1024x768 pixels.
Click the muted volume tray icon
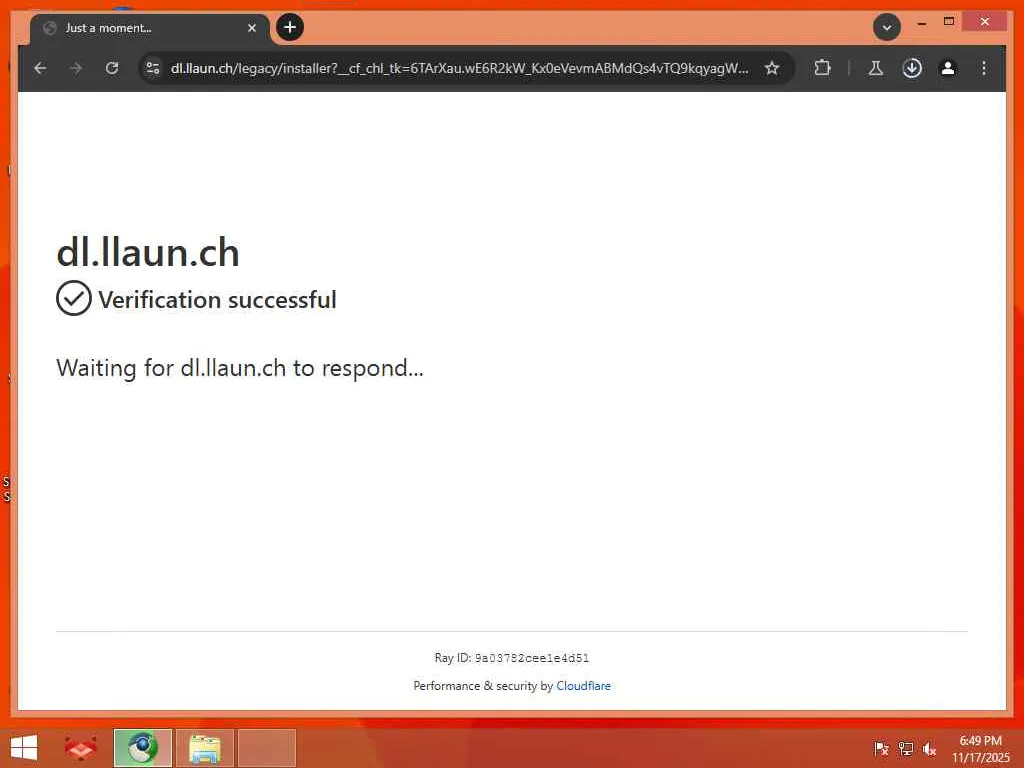tap(929, 748)
